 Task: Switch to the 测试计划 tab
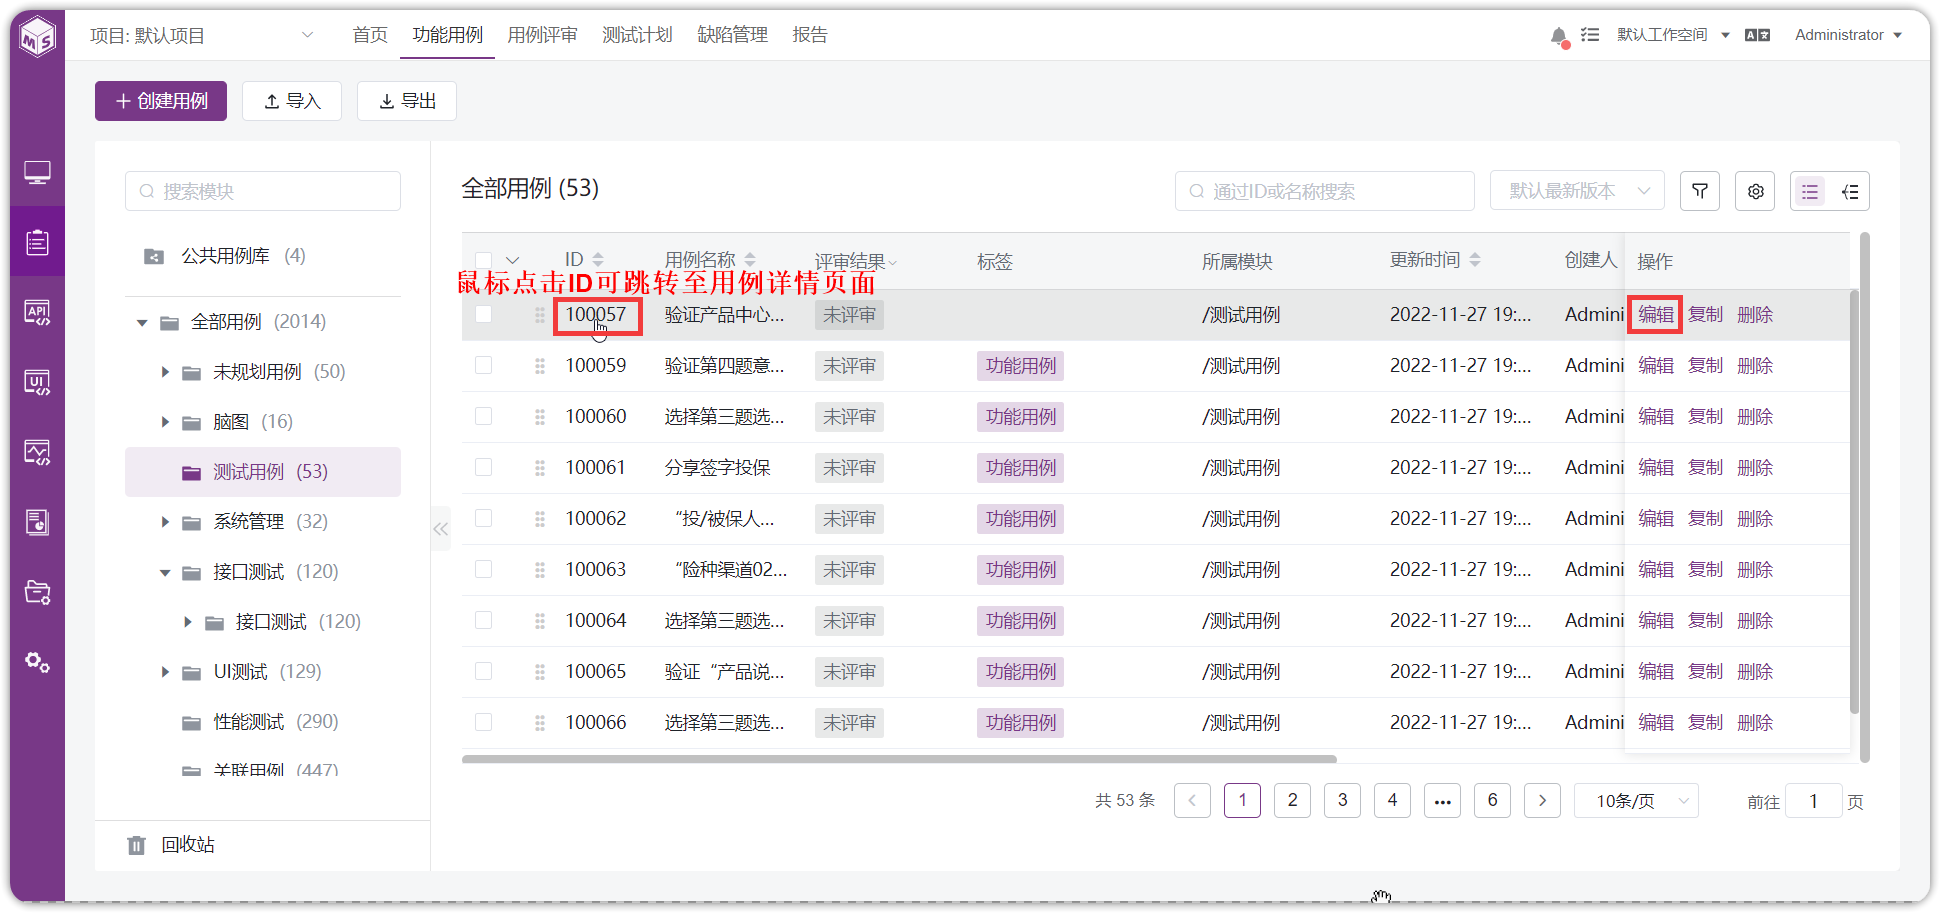pyautogui.click(x=637, y=35)
